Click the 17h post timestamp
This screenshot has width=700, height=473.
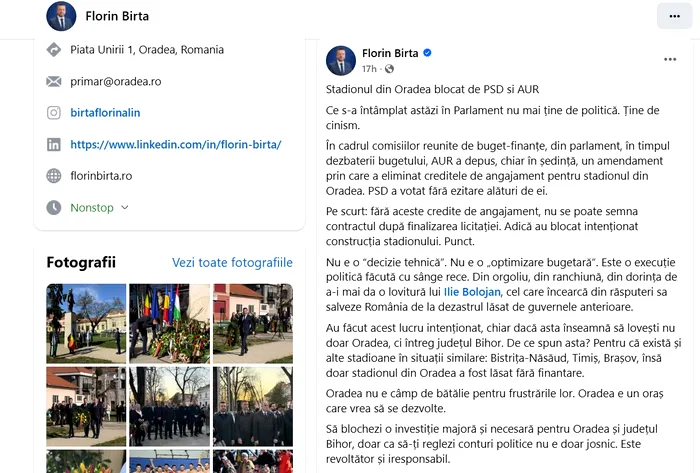(369, 69)
